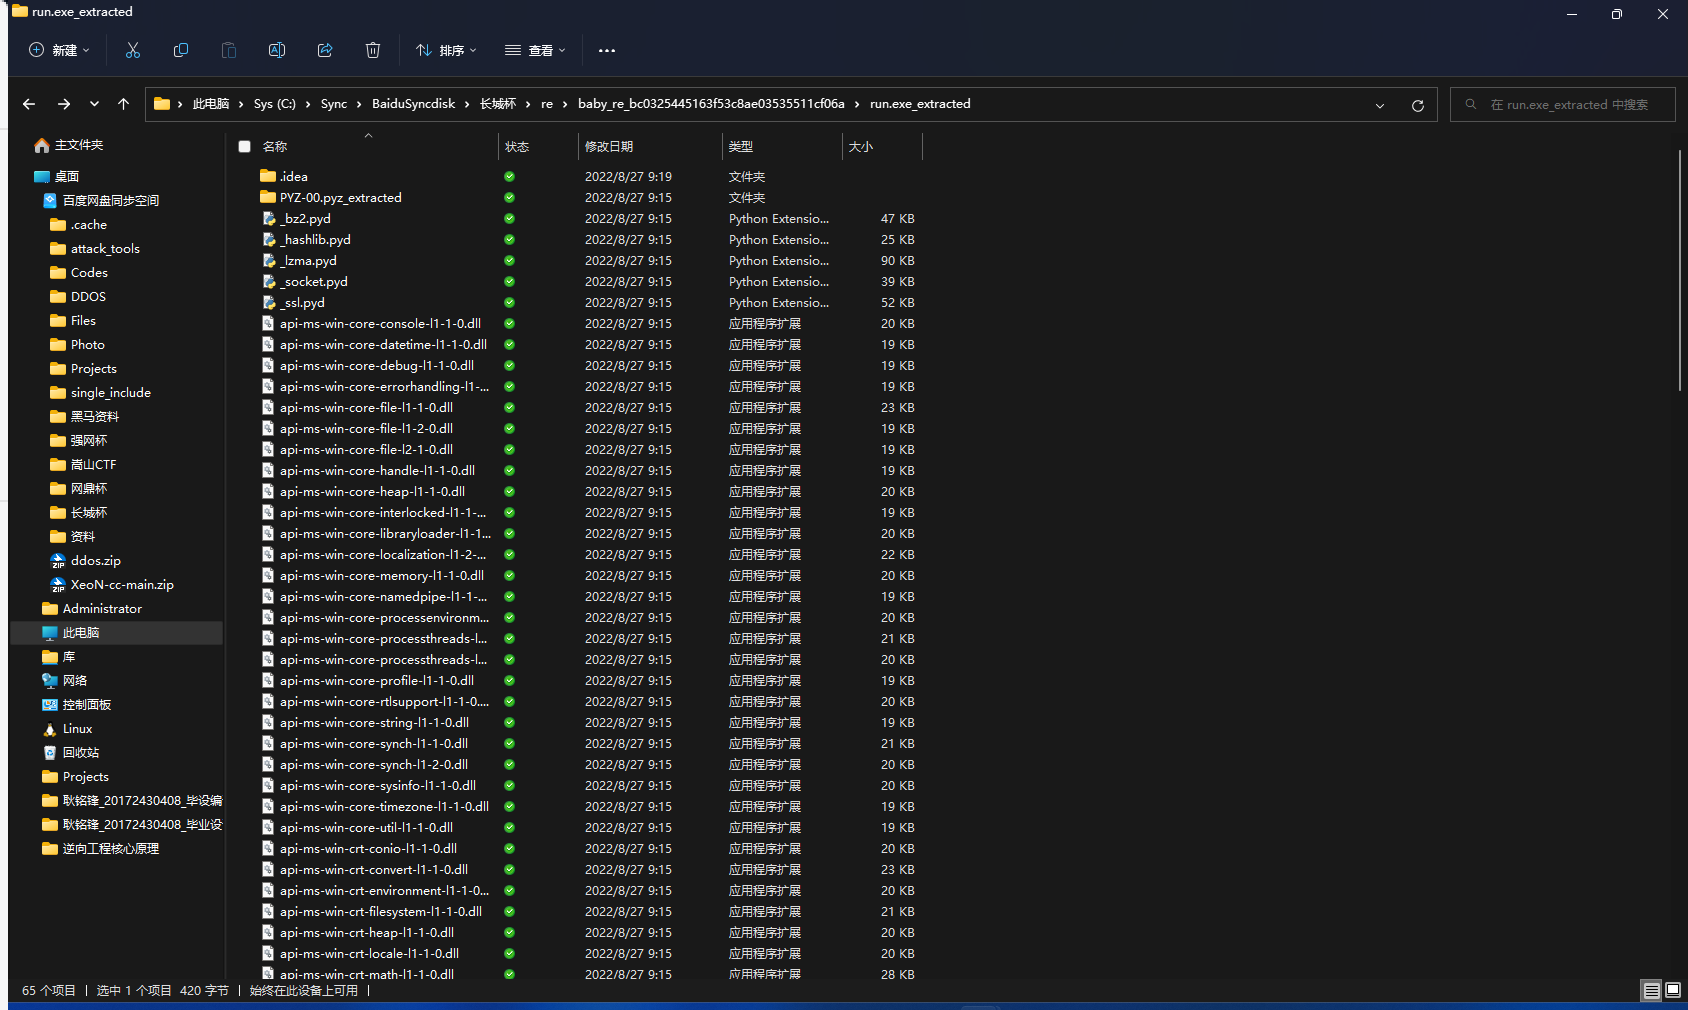Toggle the select-all checkbox in header
Viewport: 1688px width, 1010px height.
[244, 146]
